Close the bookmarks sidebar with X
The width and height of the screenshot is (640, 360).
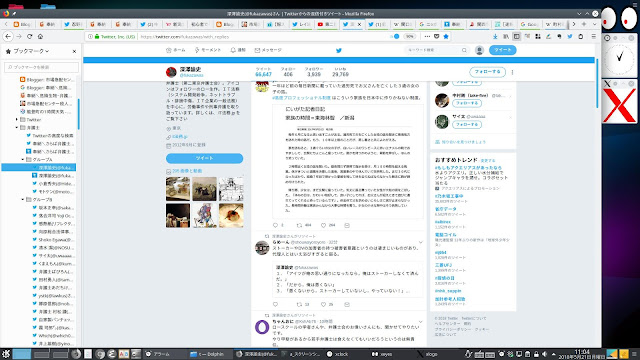click(74, 51)
